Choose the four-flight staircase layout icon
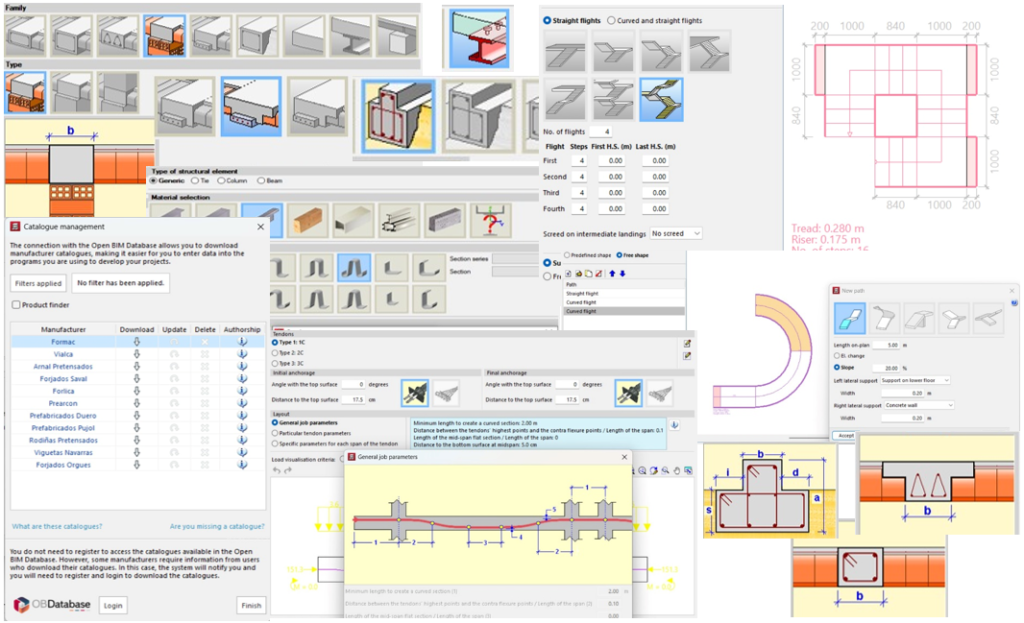Screen dimensions: 1024x623 [x=662, y=99]
